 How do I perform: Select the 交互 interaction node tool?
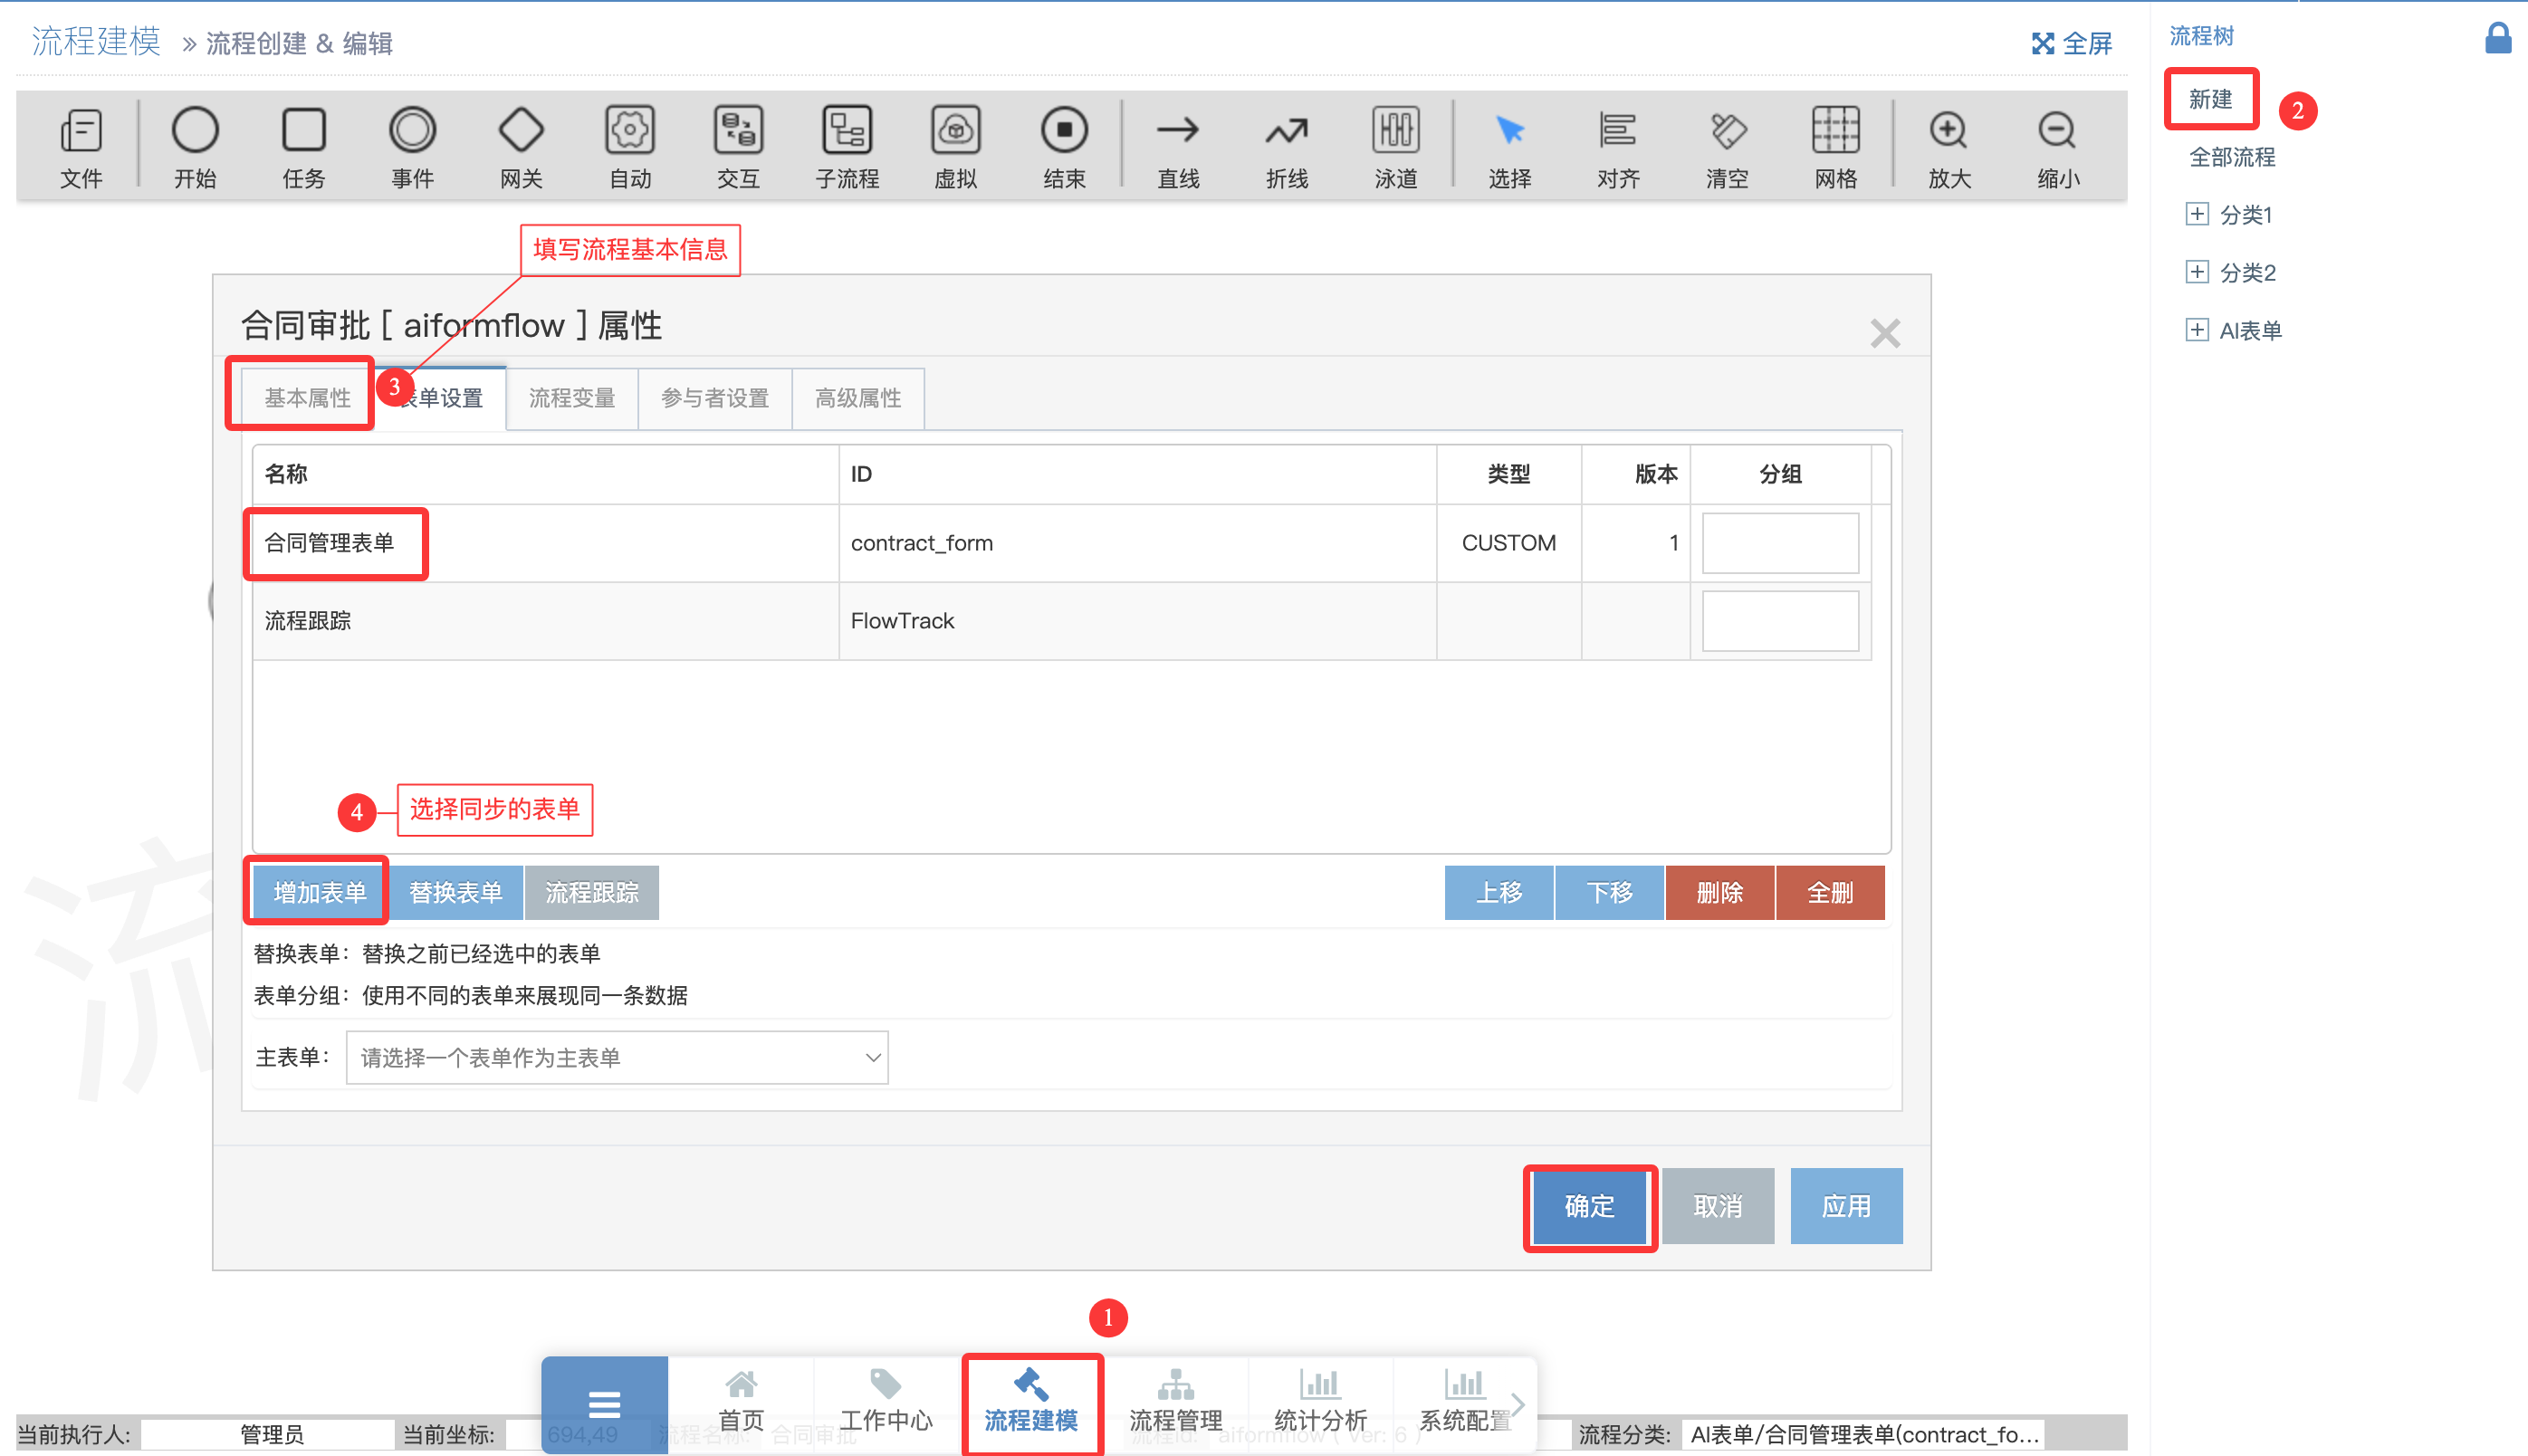point(738,148)
